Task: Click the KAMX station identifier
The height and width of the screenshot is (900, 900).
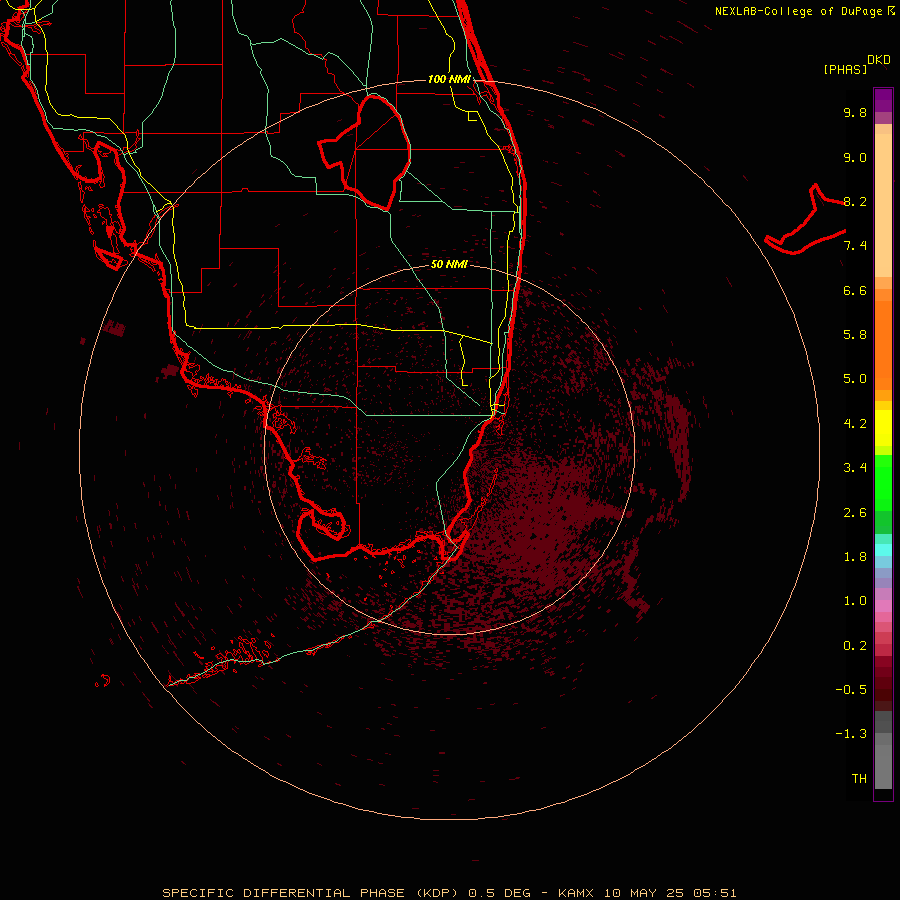Action: [576, 893]
